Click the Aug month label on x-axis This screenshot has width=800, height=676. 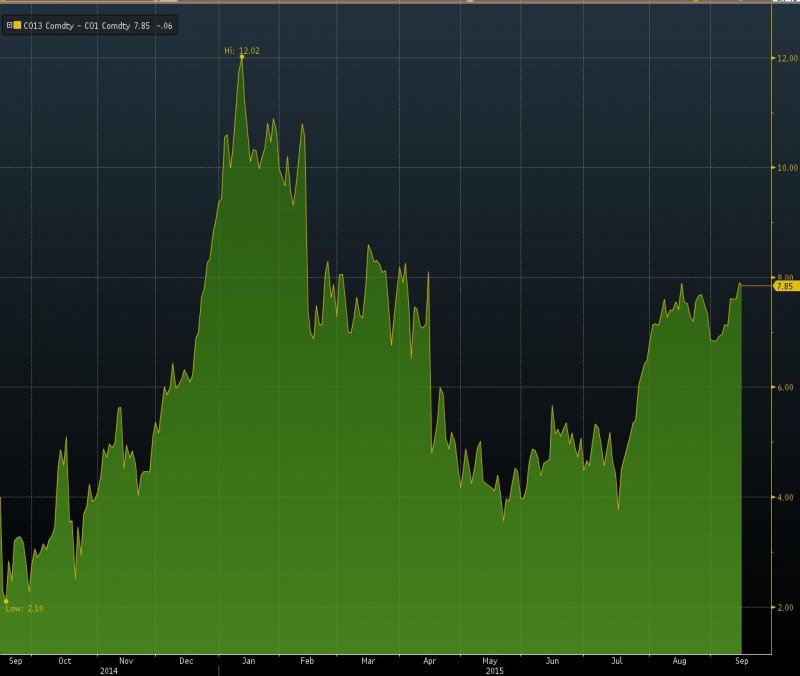679,660
